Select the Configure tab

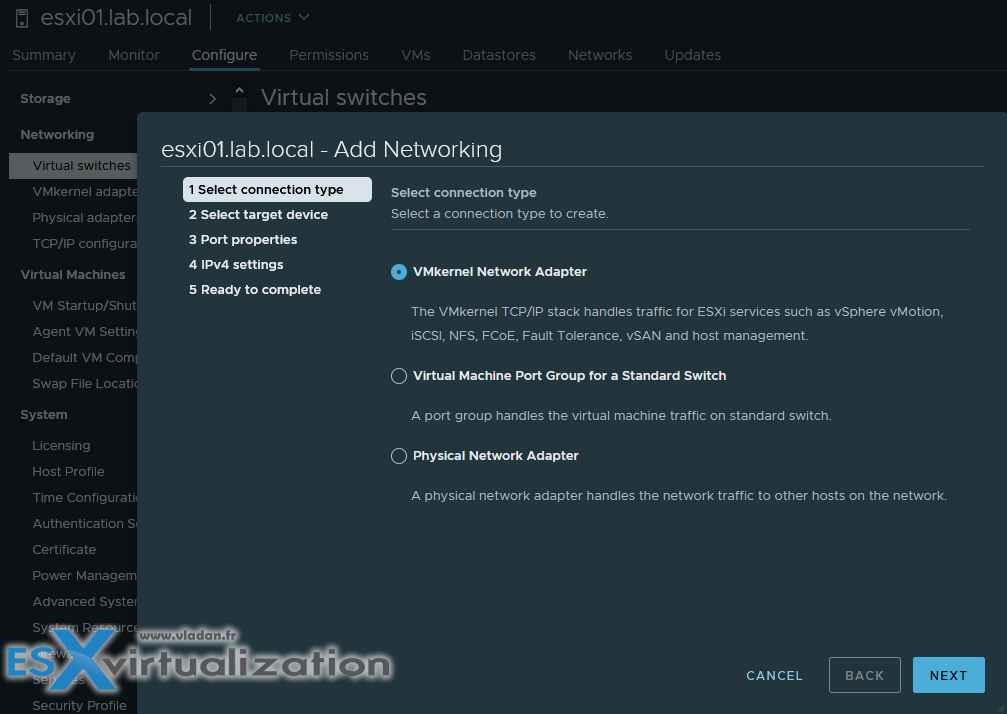point(224,55)
